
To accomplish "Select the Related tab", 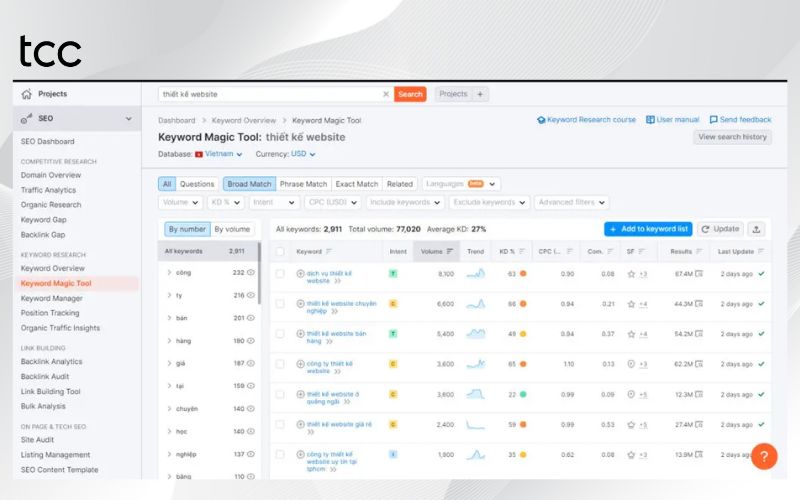I will [x=399, y=184].
